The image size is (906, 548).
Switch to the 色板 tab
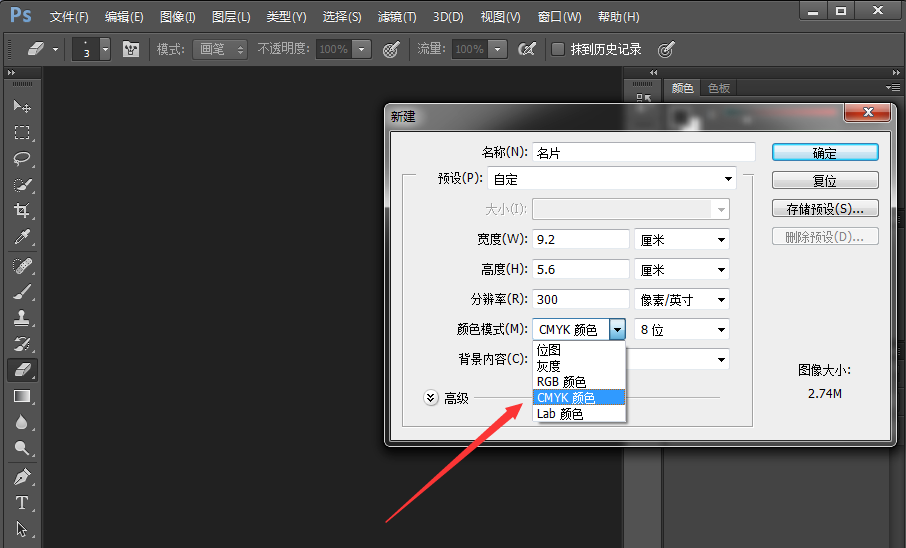pyautogui.click(x=719, y=88)
